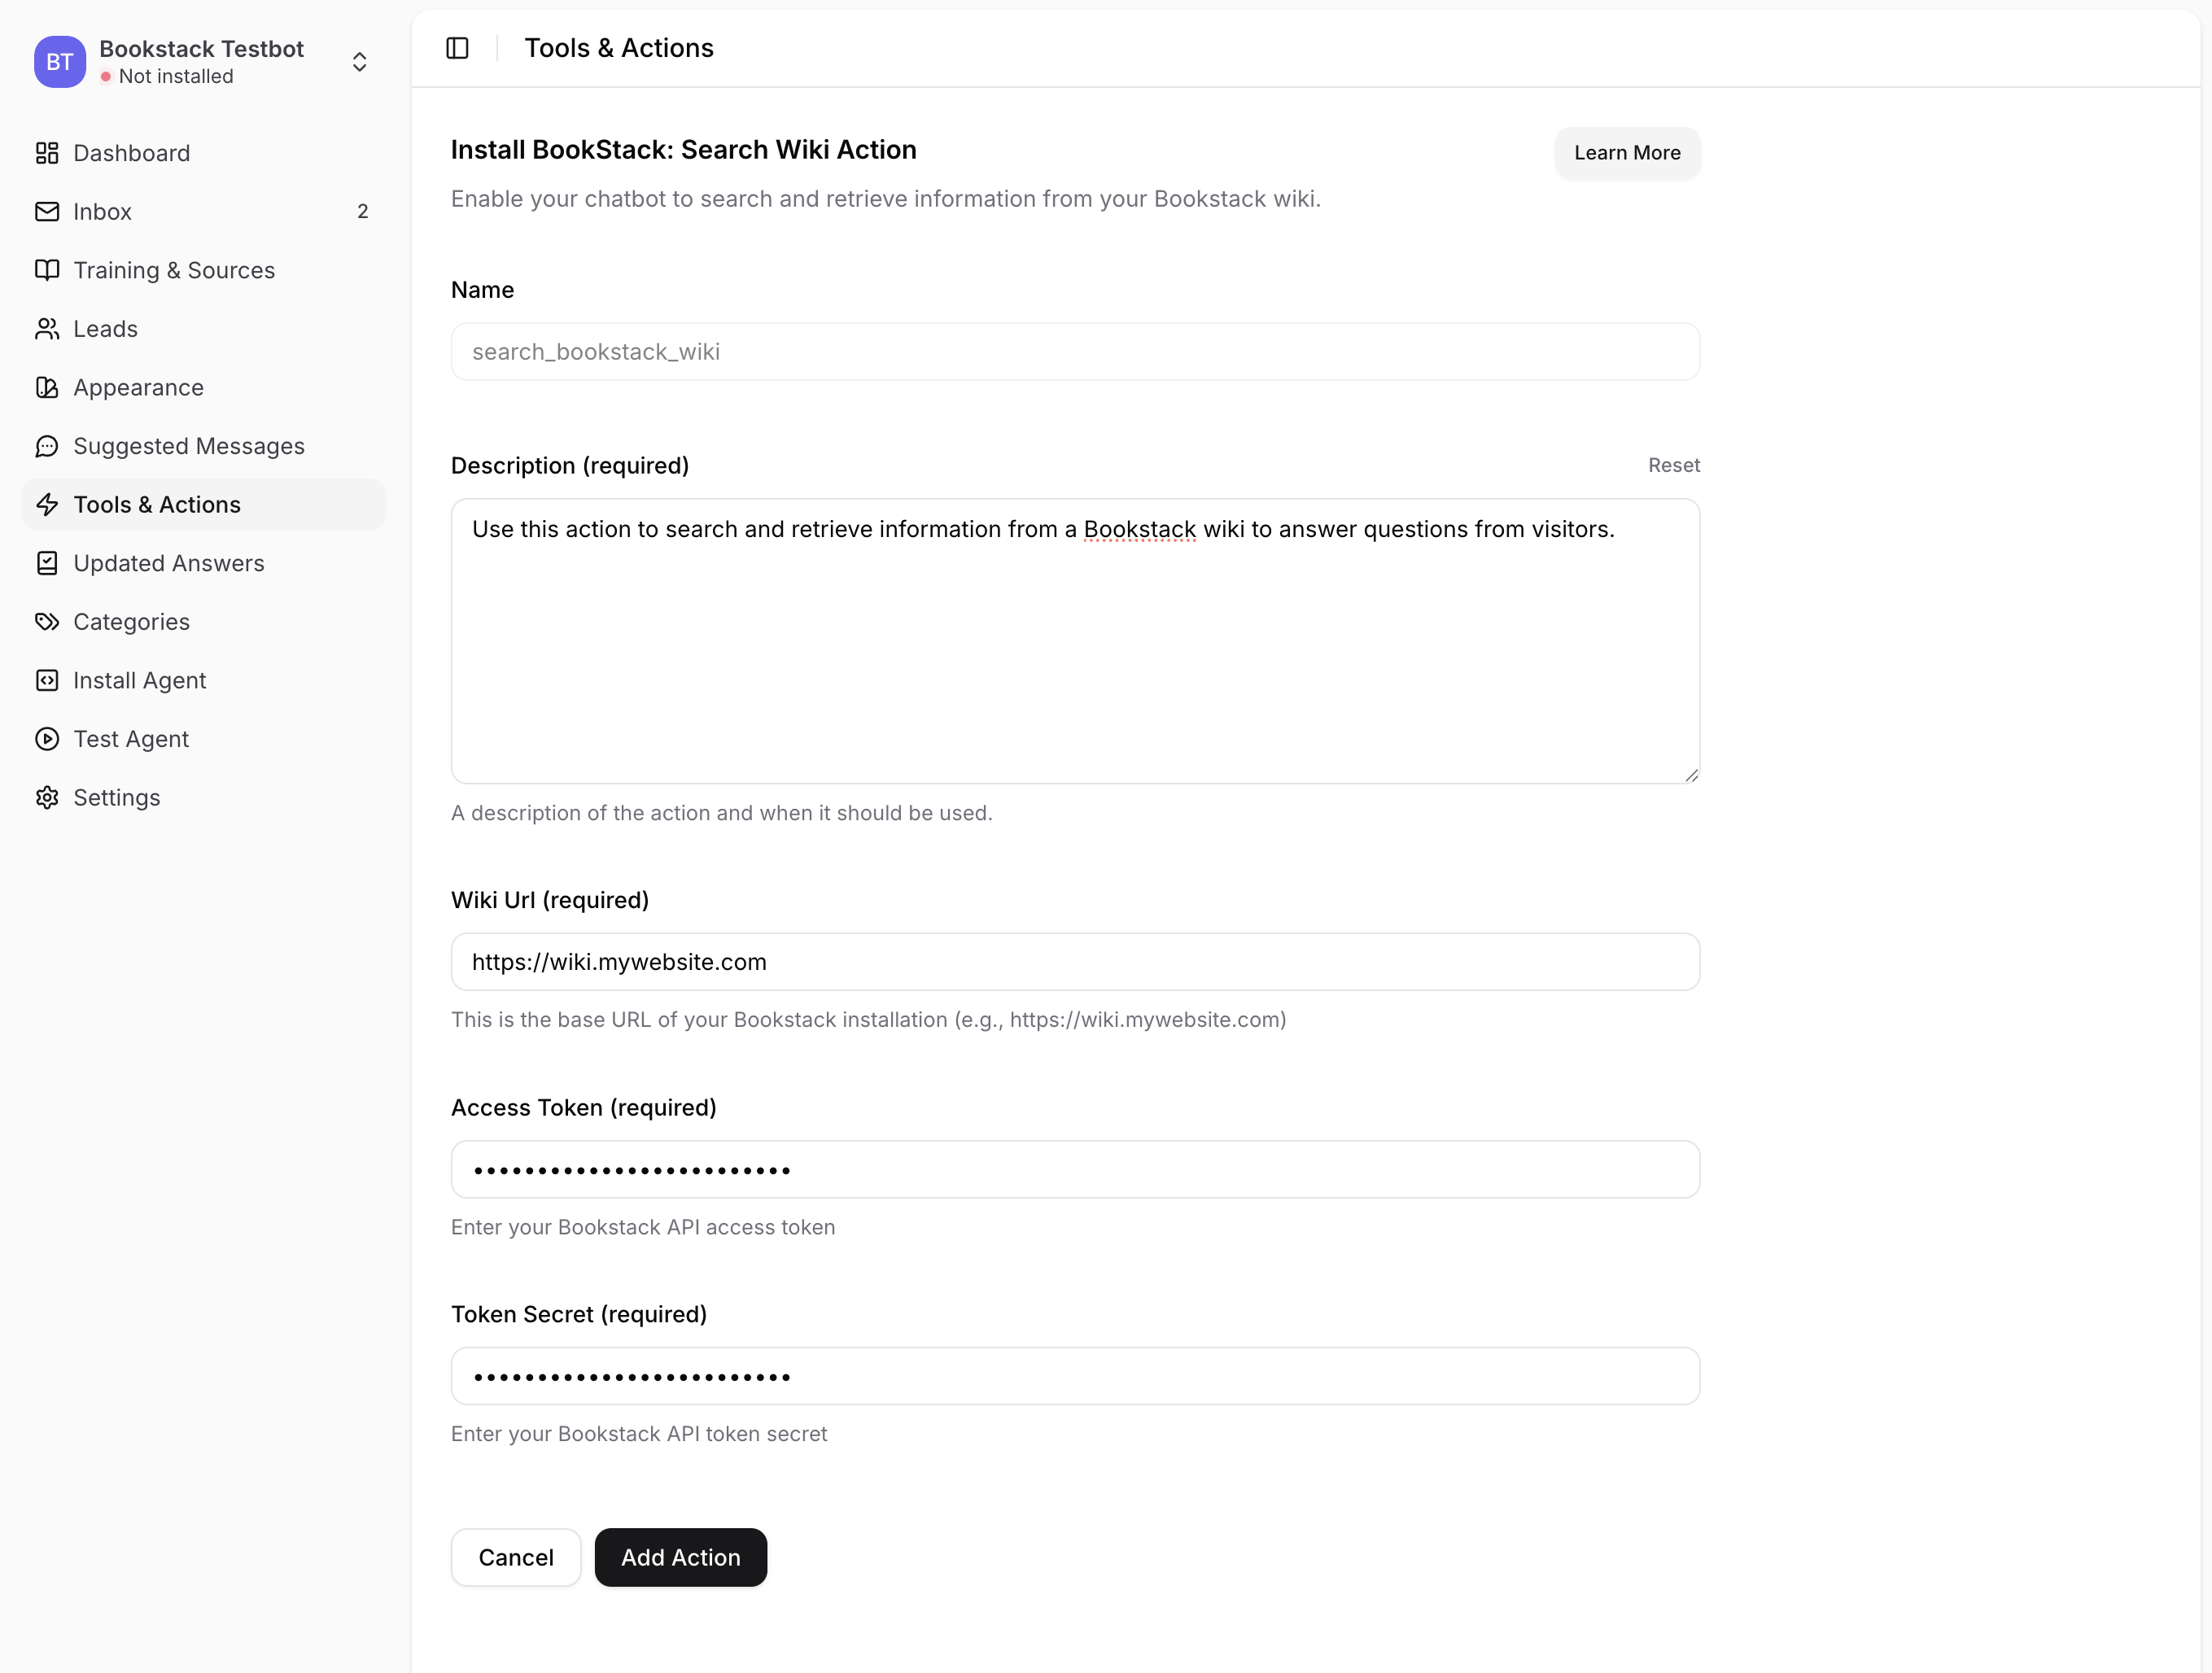Viewport: 2212px width, 1673px height.
Task: Click the Training & Sources book icon
Action: (47, 270)
